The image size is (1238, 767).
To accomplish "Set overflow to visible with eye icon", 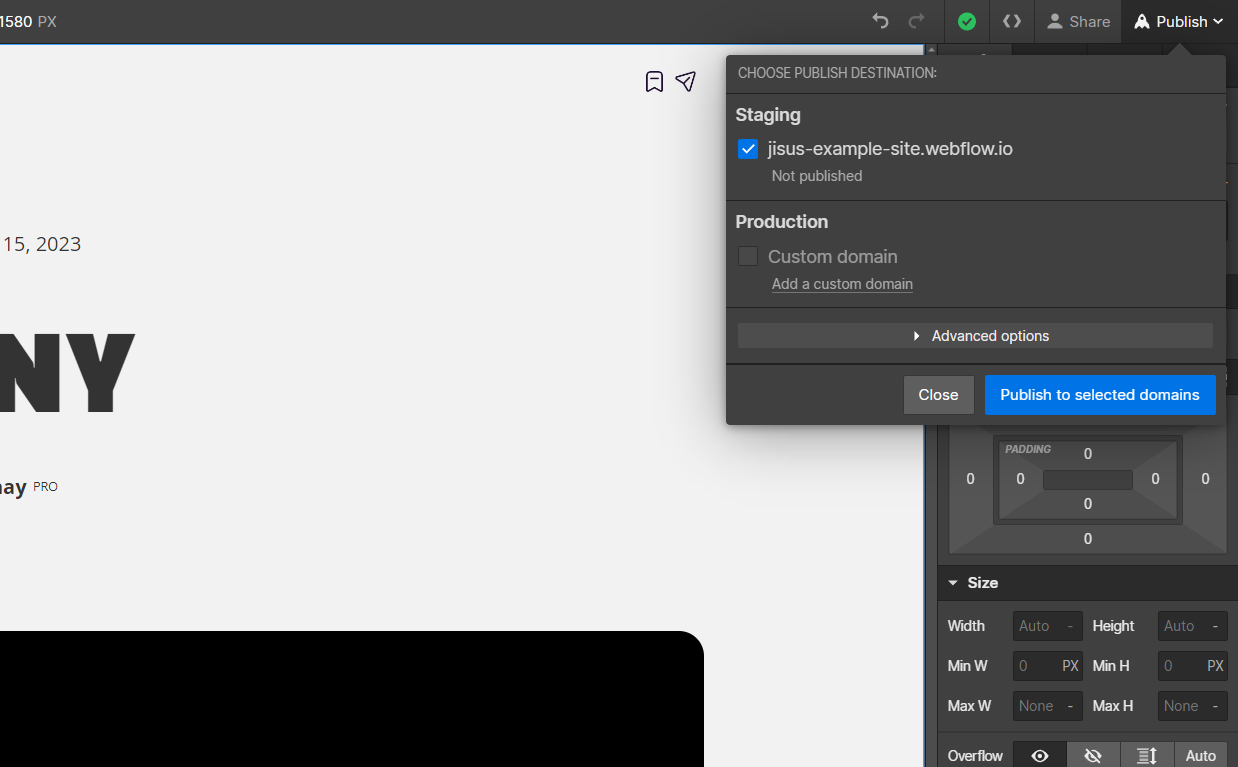I will [1040, 756].
